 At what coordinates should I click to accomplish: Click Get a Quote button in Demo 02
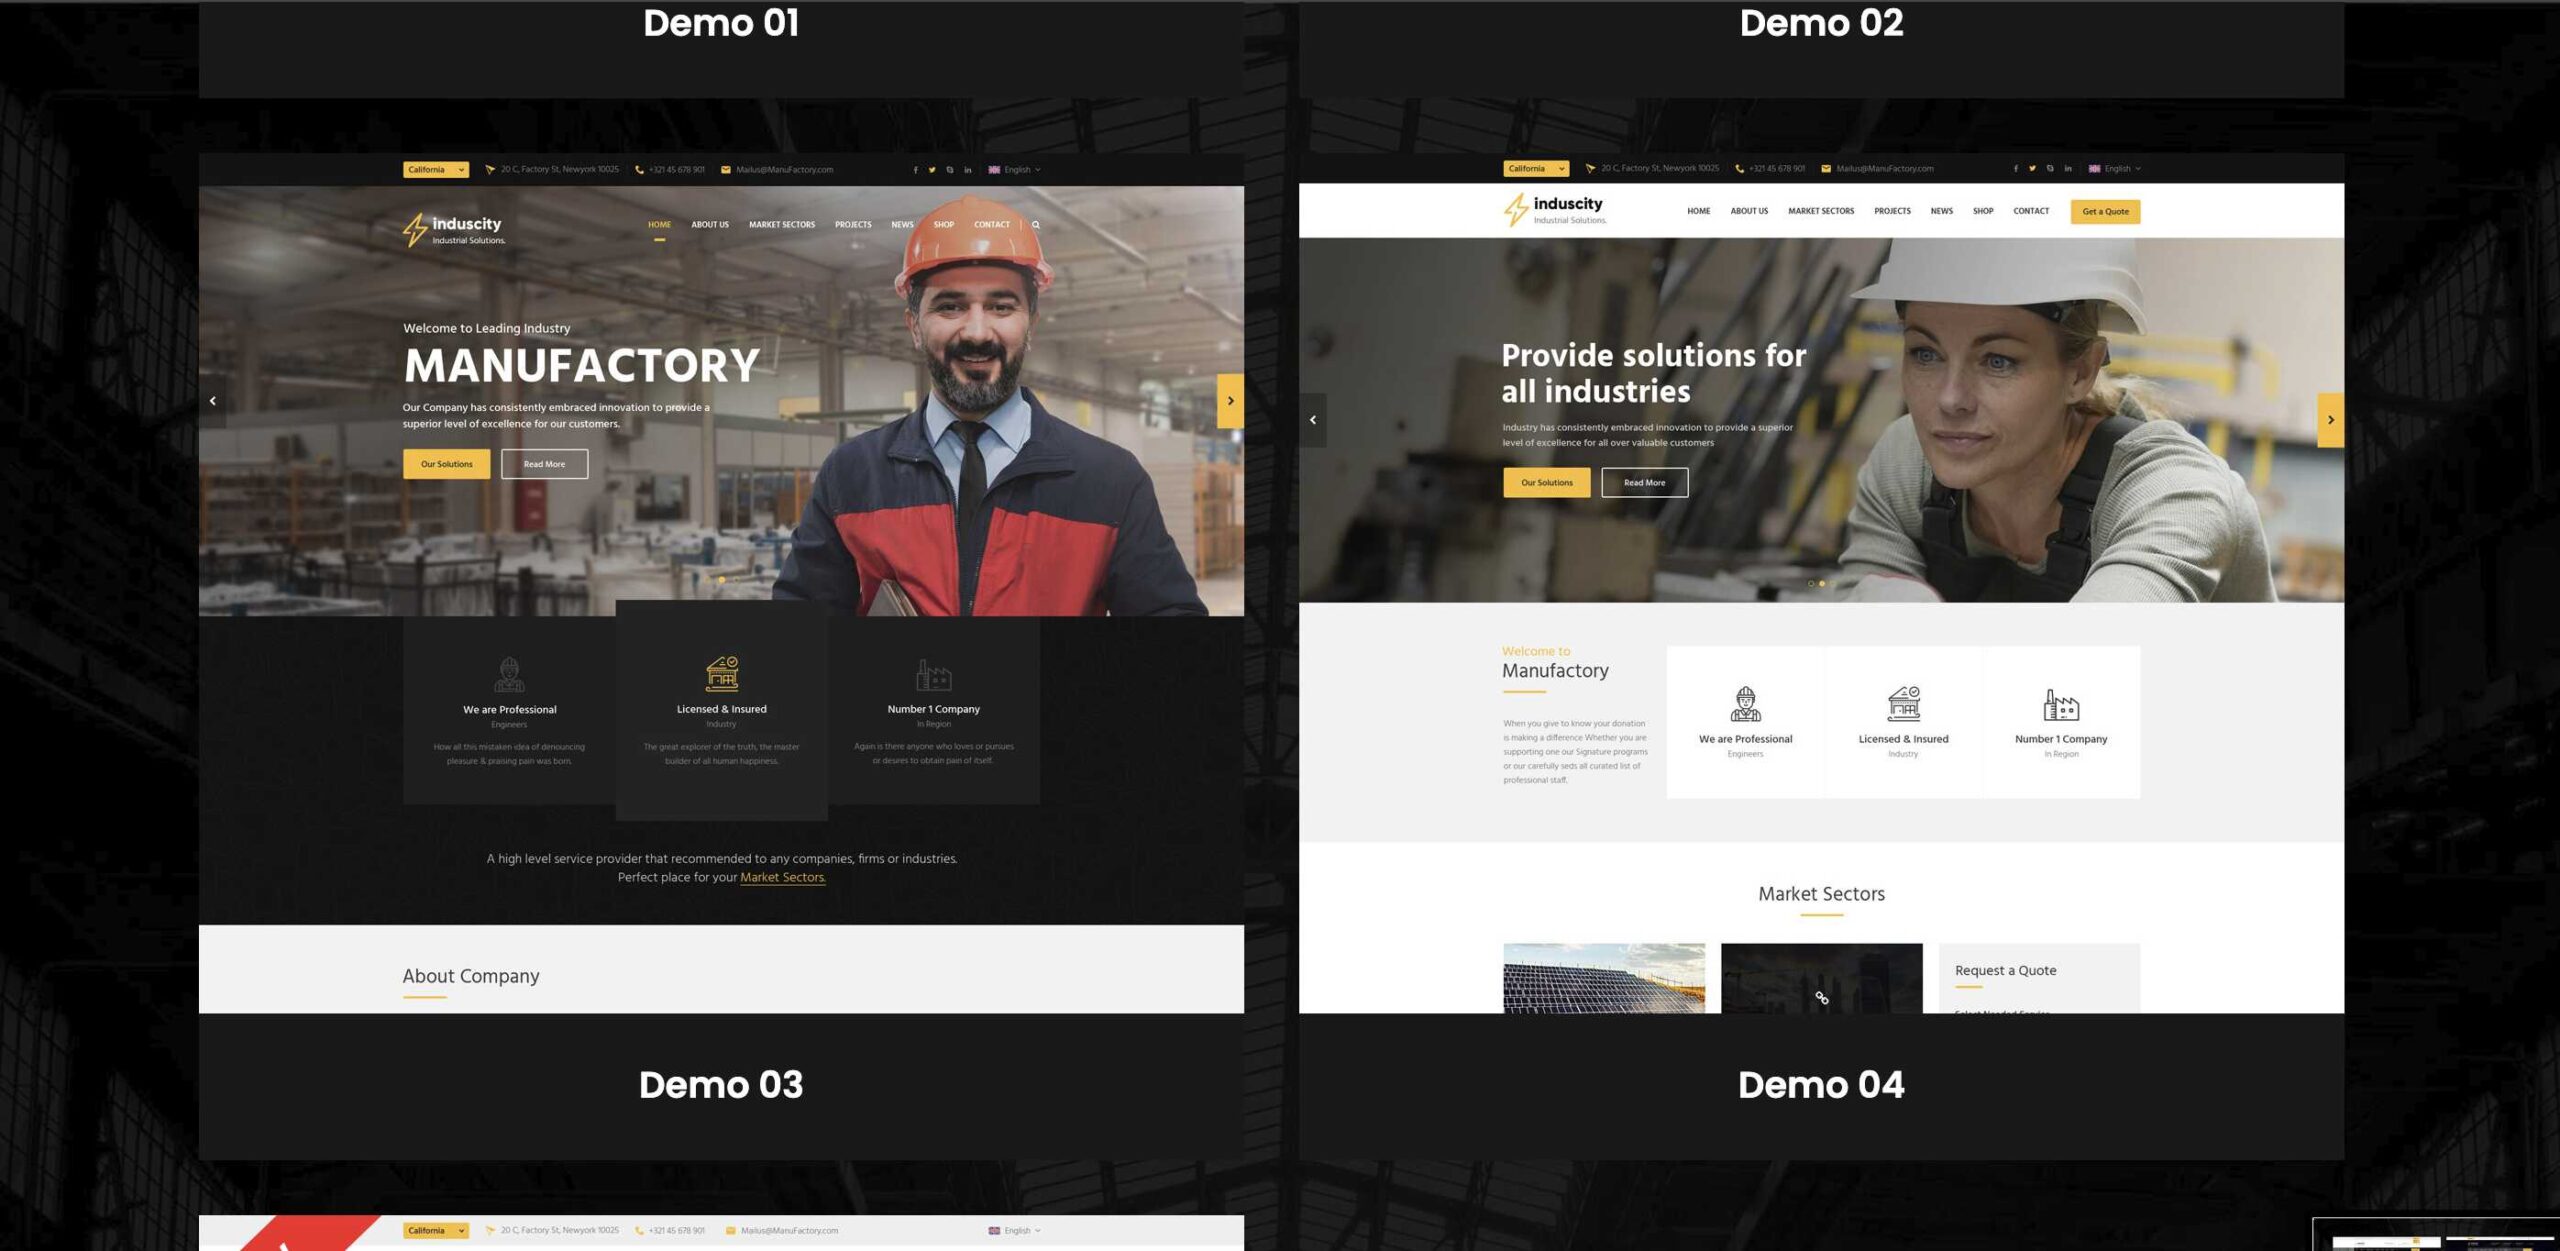[x=2105, y=212]
